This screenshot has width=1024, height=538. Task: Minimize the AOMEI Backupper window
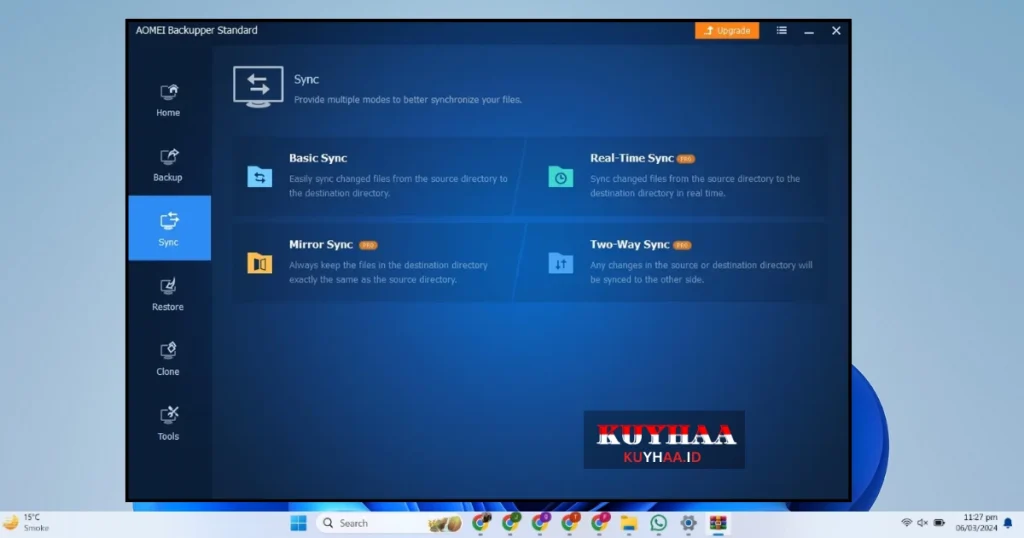point(808,31)
